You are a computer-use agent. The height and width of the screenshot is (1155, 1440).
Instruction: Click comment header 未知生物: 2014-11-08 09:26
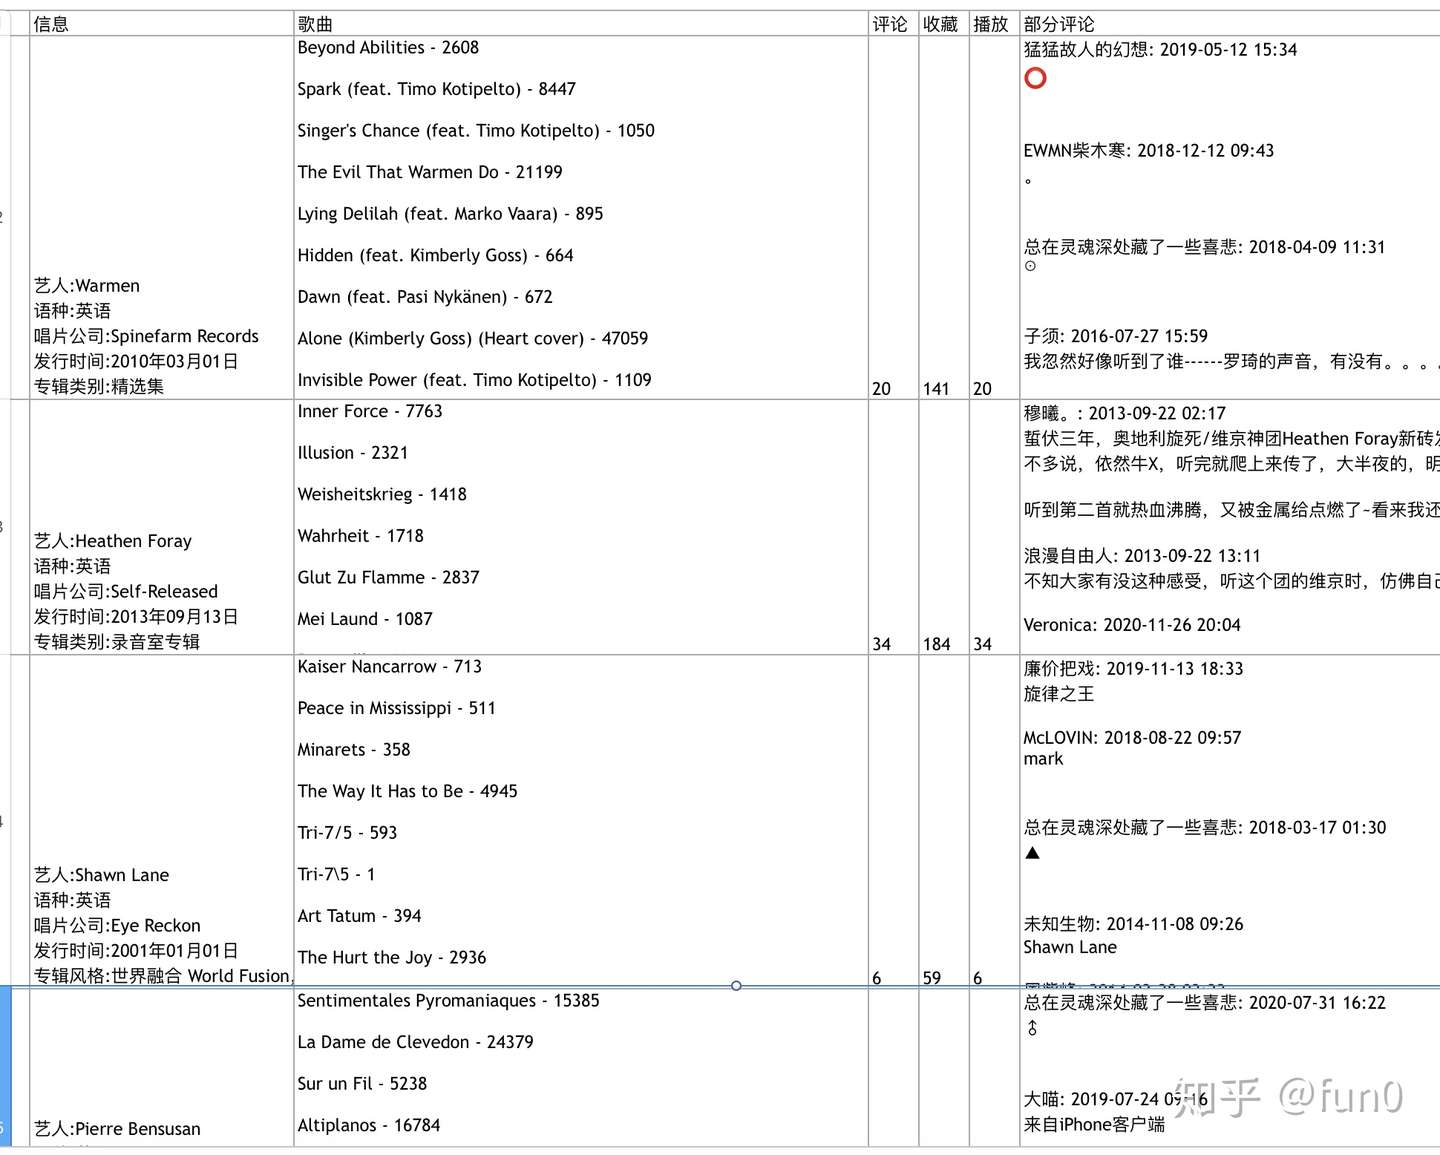tap(1133, 925)
